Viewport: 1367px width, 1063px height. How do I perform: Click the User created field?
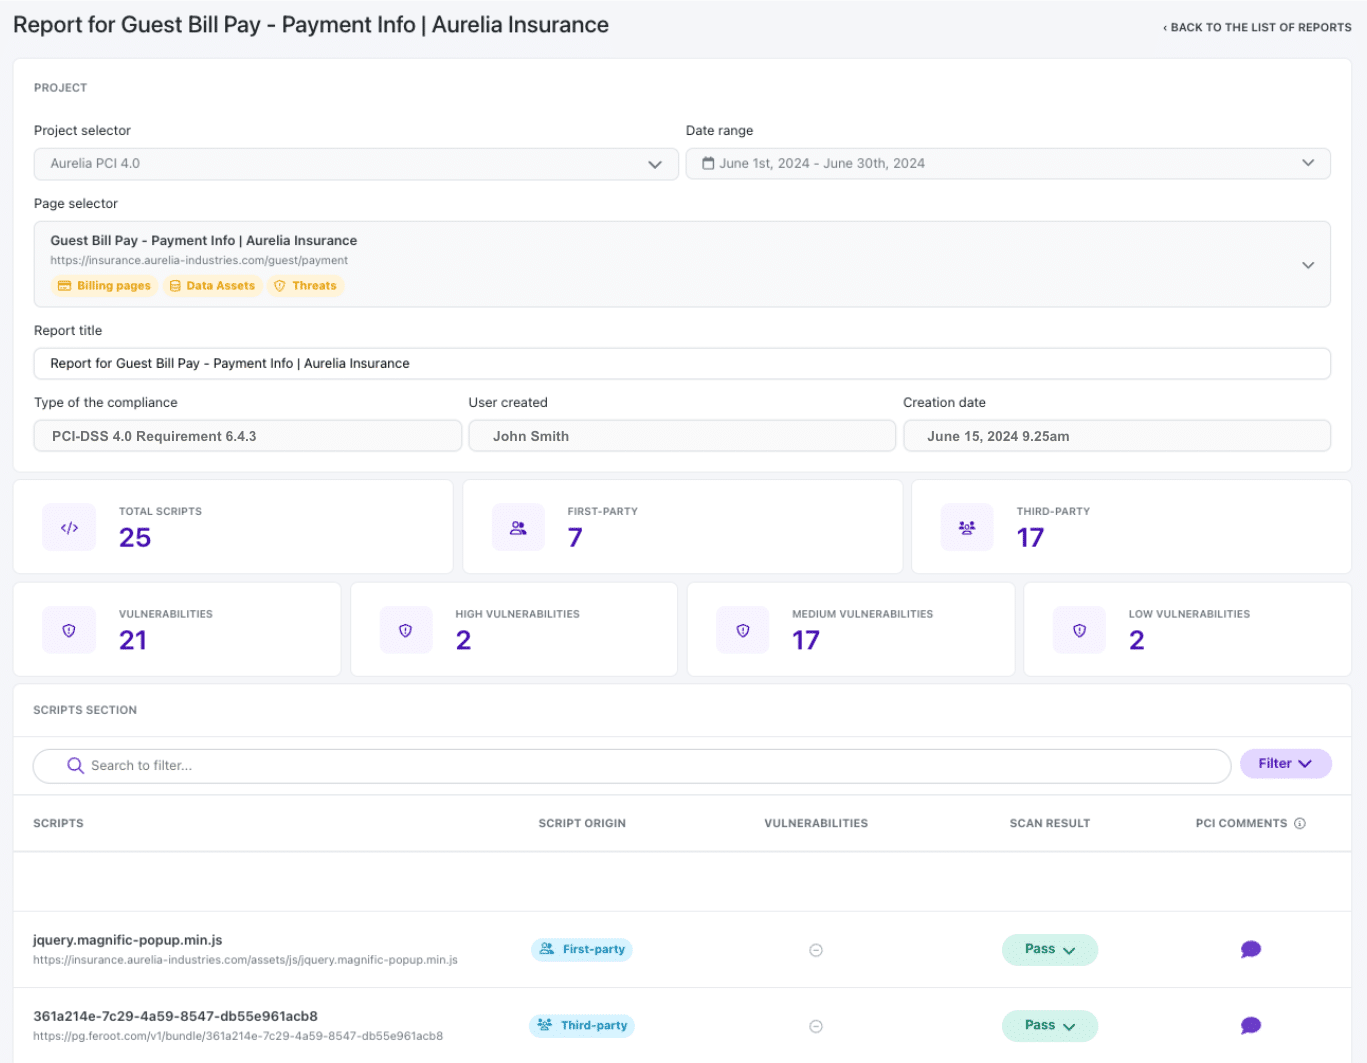[x=682, y=436]
